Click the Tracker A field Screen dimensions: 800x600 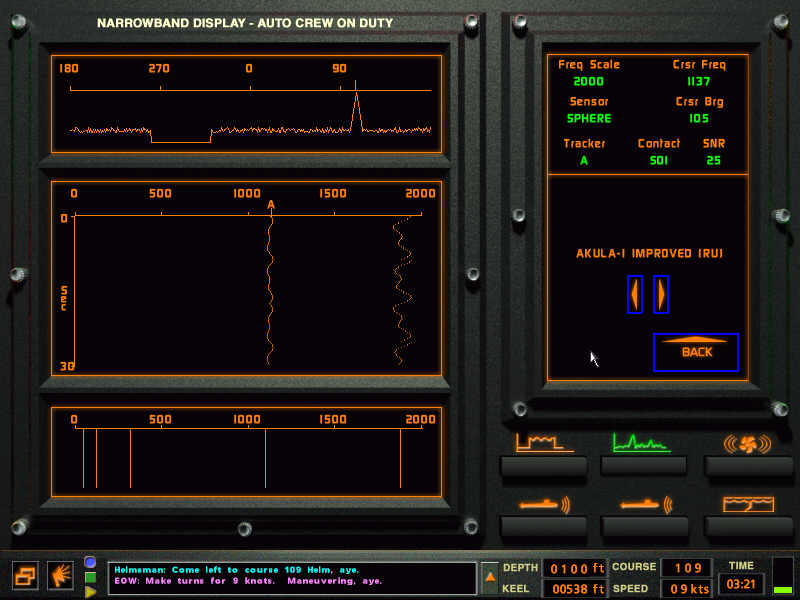coord(584,159)
